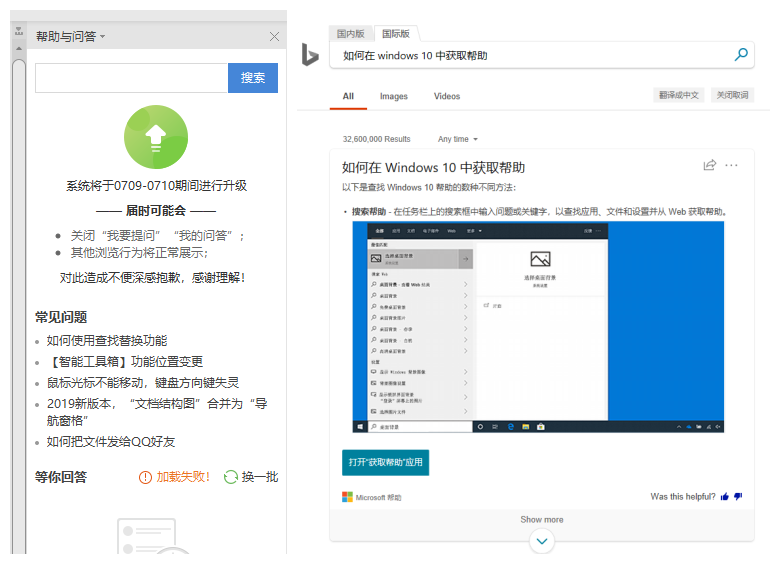Image resolution: width=780 pixels, height=564 pixels.
Task: Click the 加载失败 warning icon
Action: coord(145,477)
